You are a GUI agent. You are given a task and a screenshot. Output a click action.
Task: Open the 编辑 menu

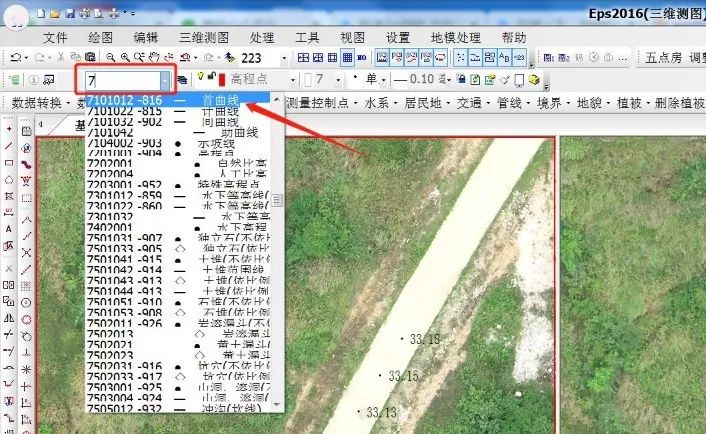145,38
